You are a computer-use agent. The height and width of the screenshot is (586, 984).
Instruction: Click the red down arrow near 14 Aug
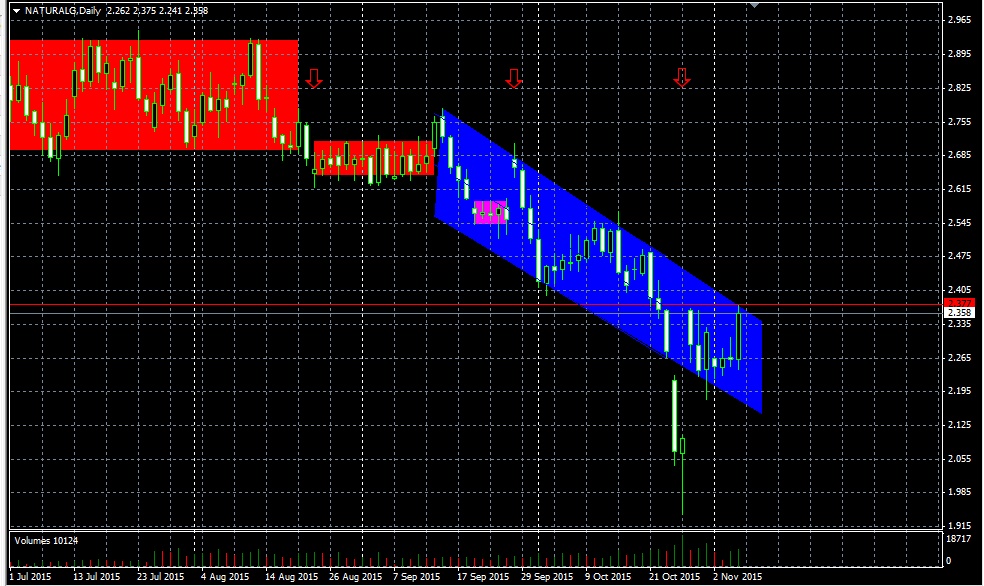[314, 78]
